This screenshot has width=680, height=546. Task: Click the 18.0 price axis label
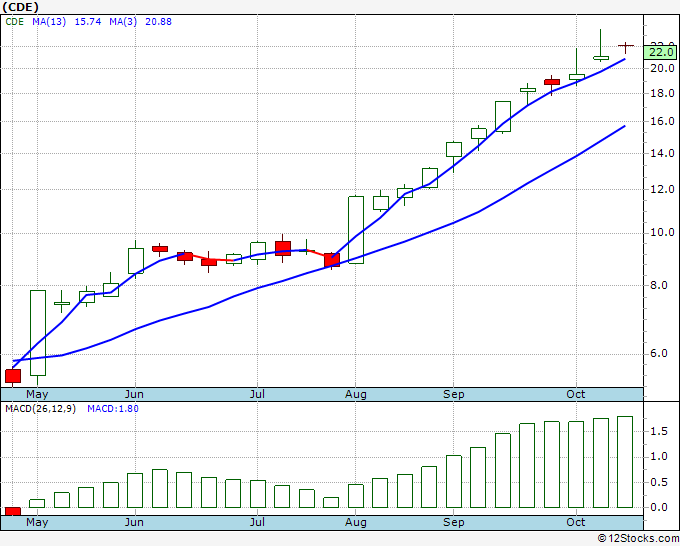pos(663,93)
